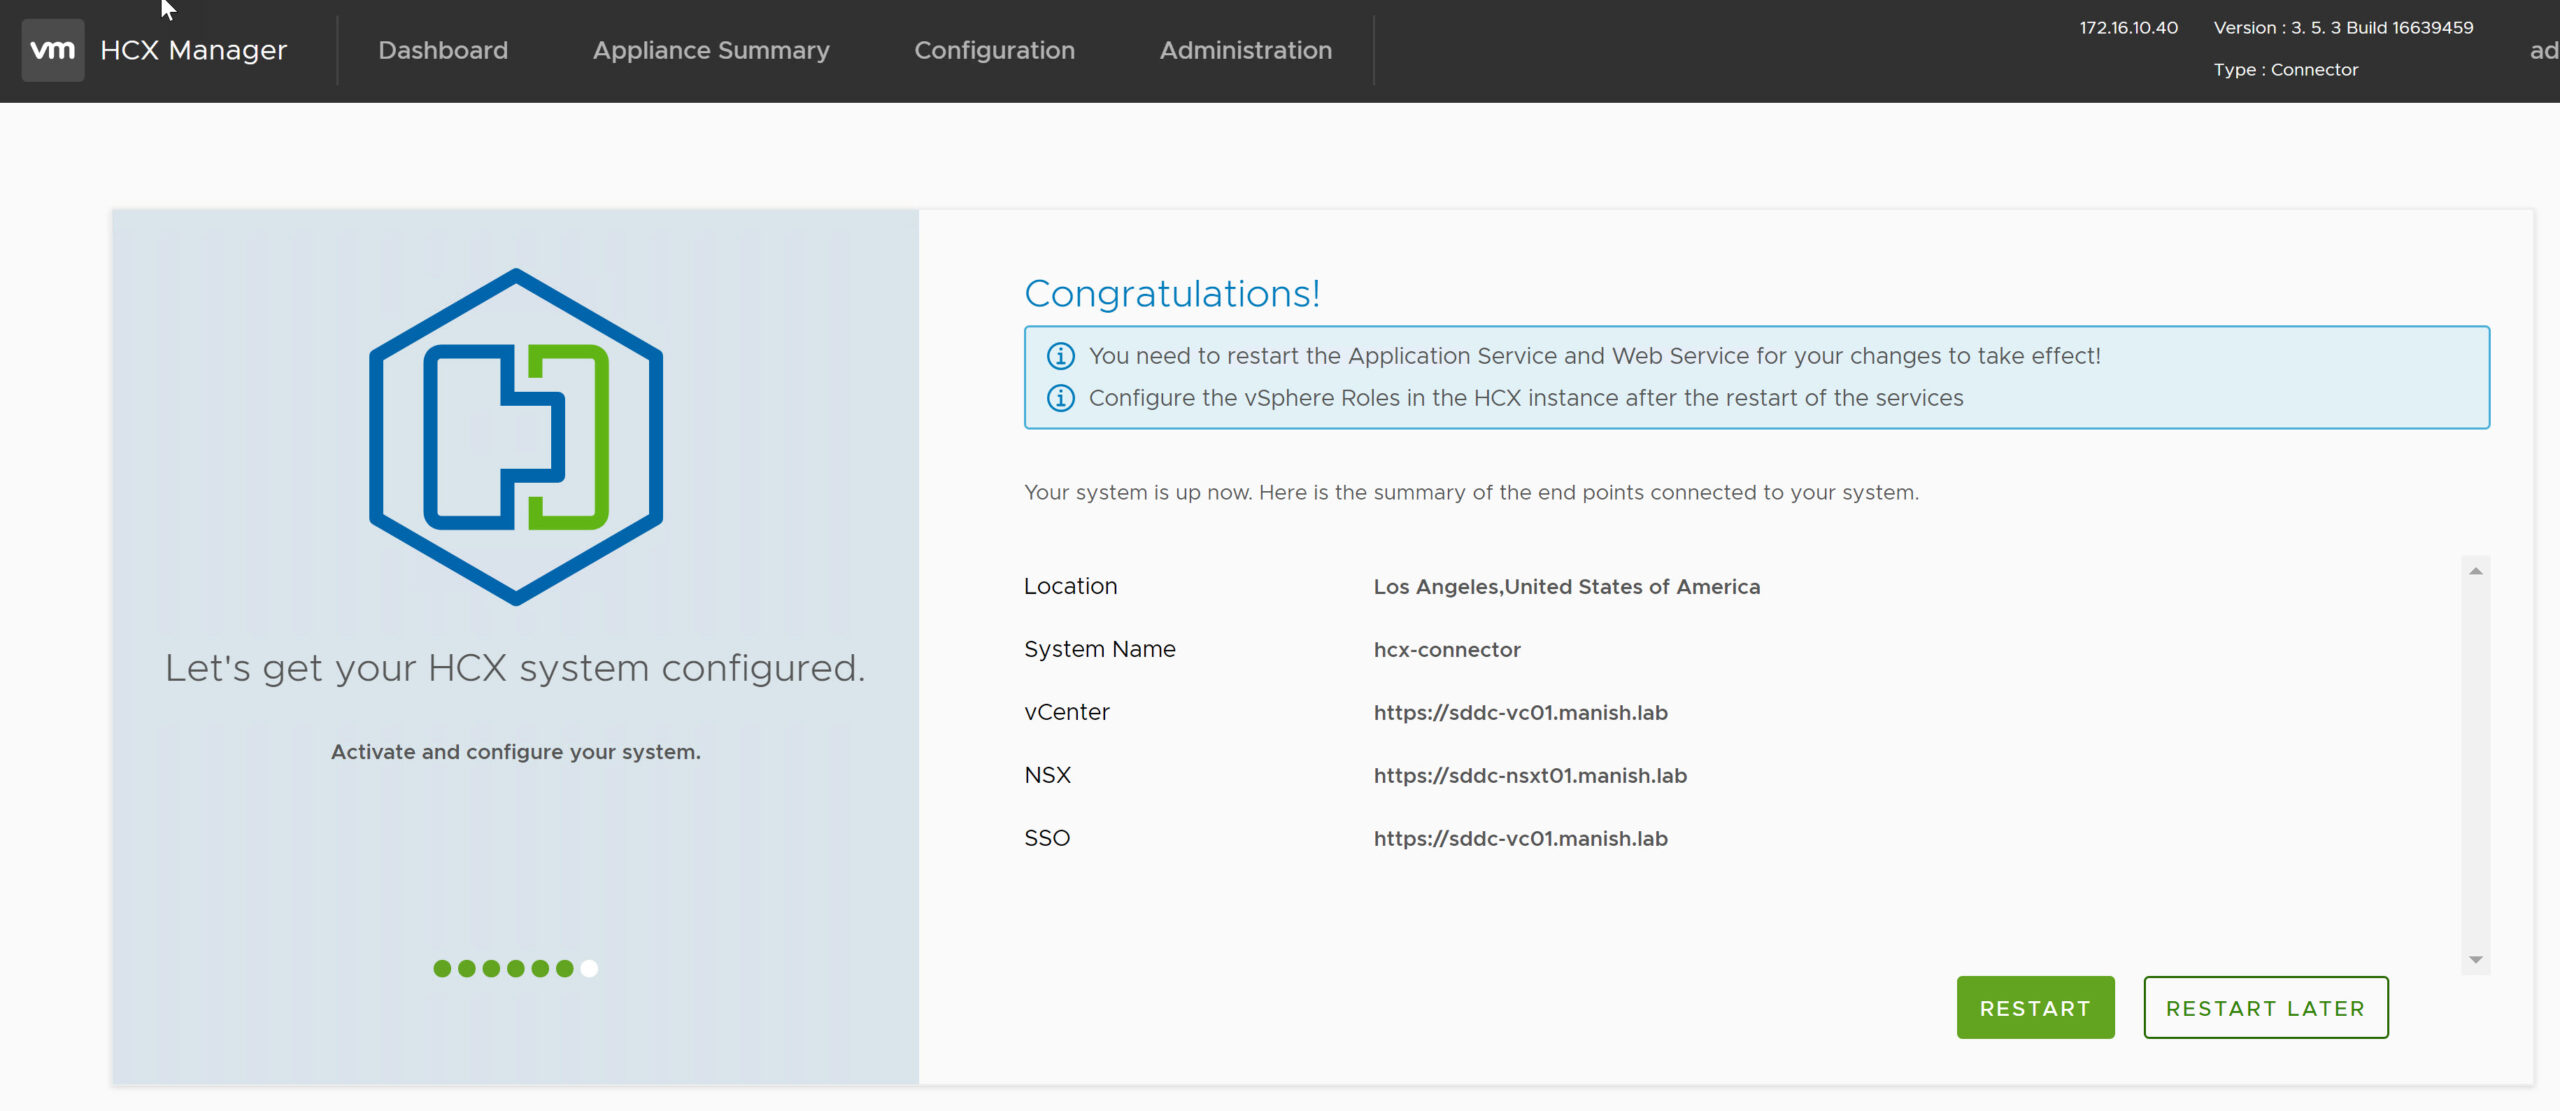Open the Administration menu
Image resolution: width=2560 pixels, height=1111 pixels.
coord(1246,50)
